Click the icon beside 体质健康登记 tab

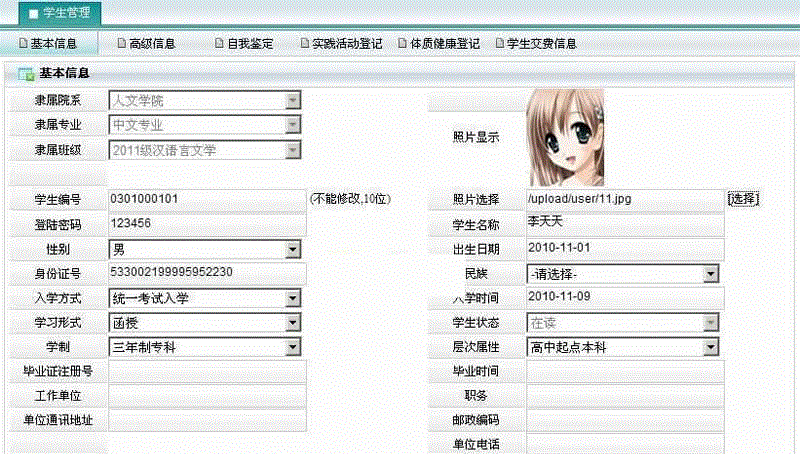pos(403,44)
